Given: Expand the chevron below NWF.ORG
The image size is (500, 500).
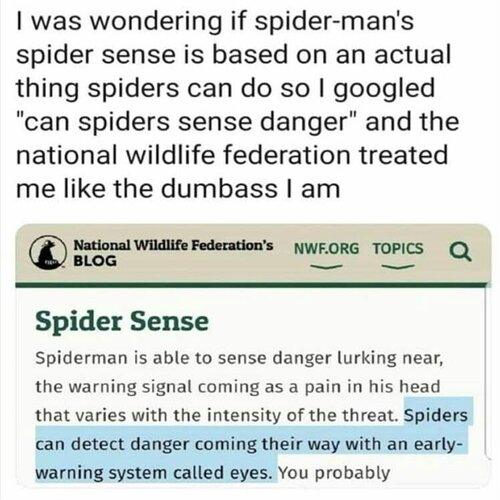Looking at the screenshot, I should (326, 267).
